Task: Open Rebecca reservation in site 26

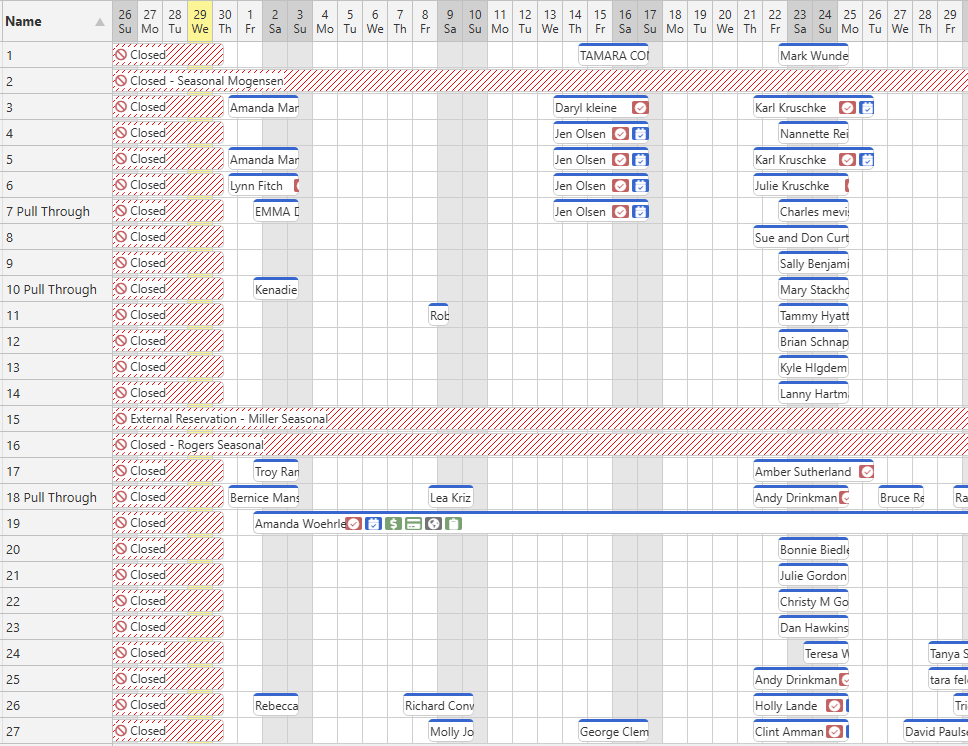Action: pyautogui.click(x=276, y=705)
